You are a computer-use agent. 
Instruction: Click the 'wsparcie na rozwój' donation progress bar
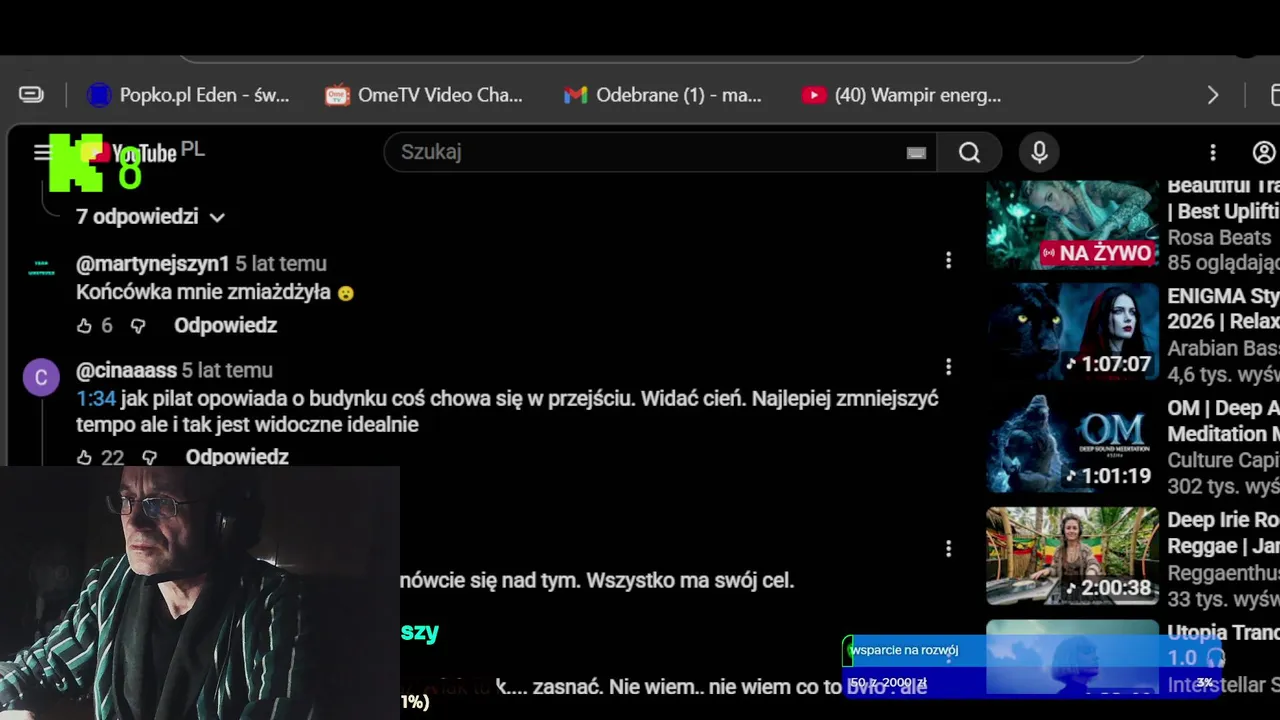1031,667
